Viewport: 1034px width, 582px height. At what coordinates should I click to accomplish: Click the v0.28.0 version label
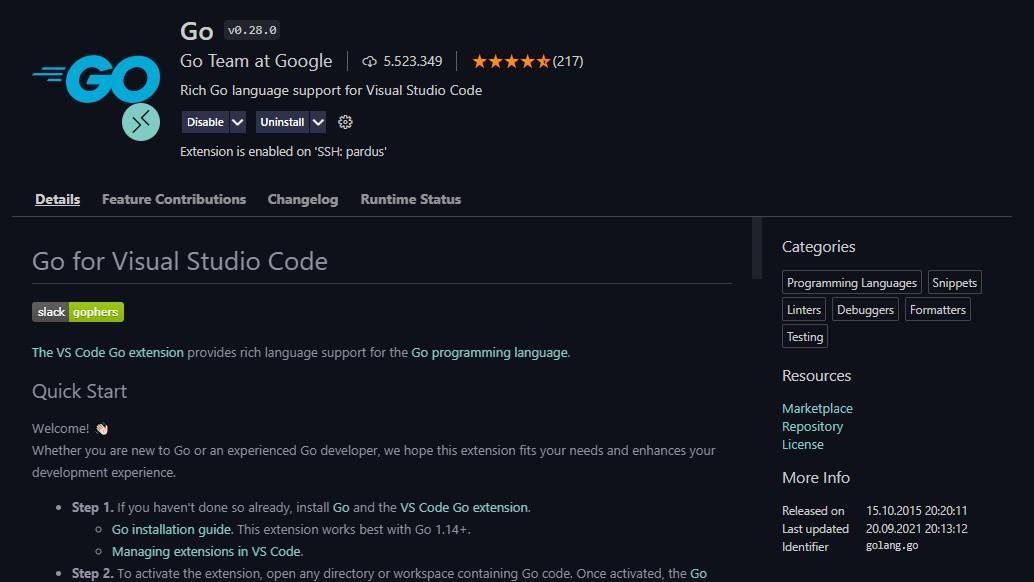[x=252, y=30]
